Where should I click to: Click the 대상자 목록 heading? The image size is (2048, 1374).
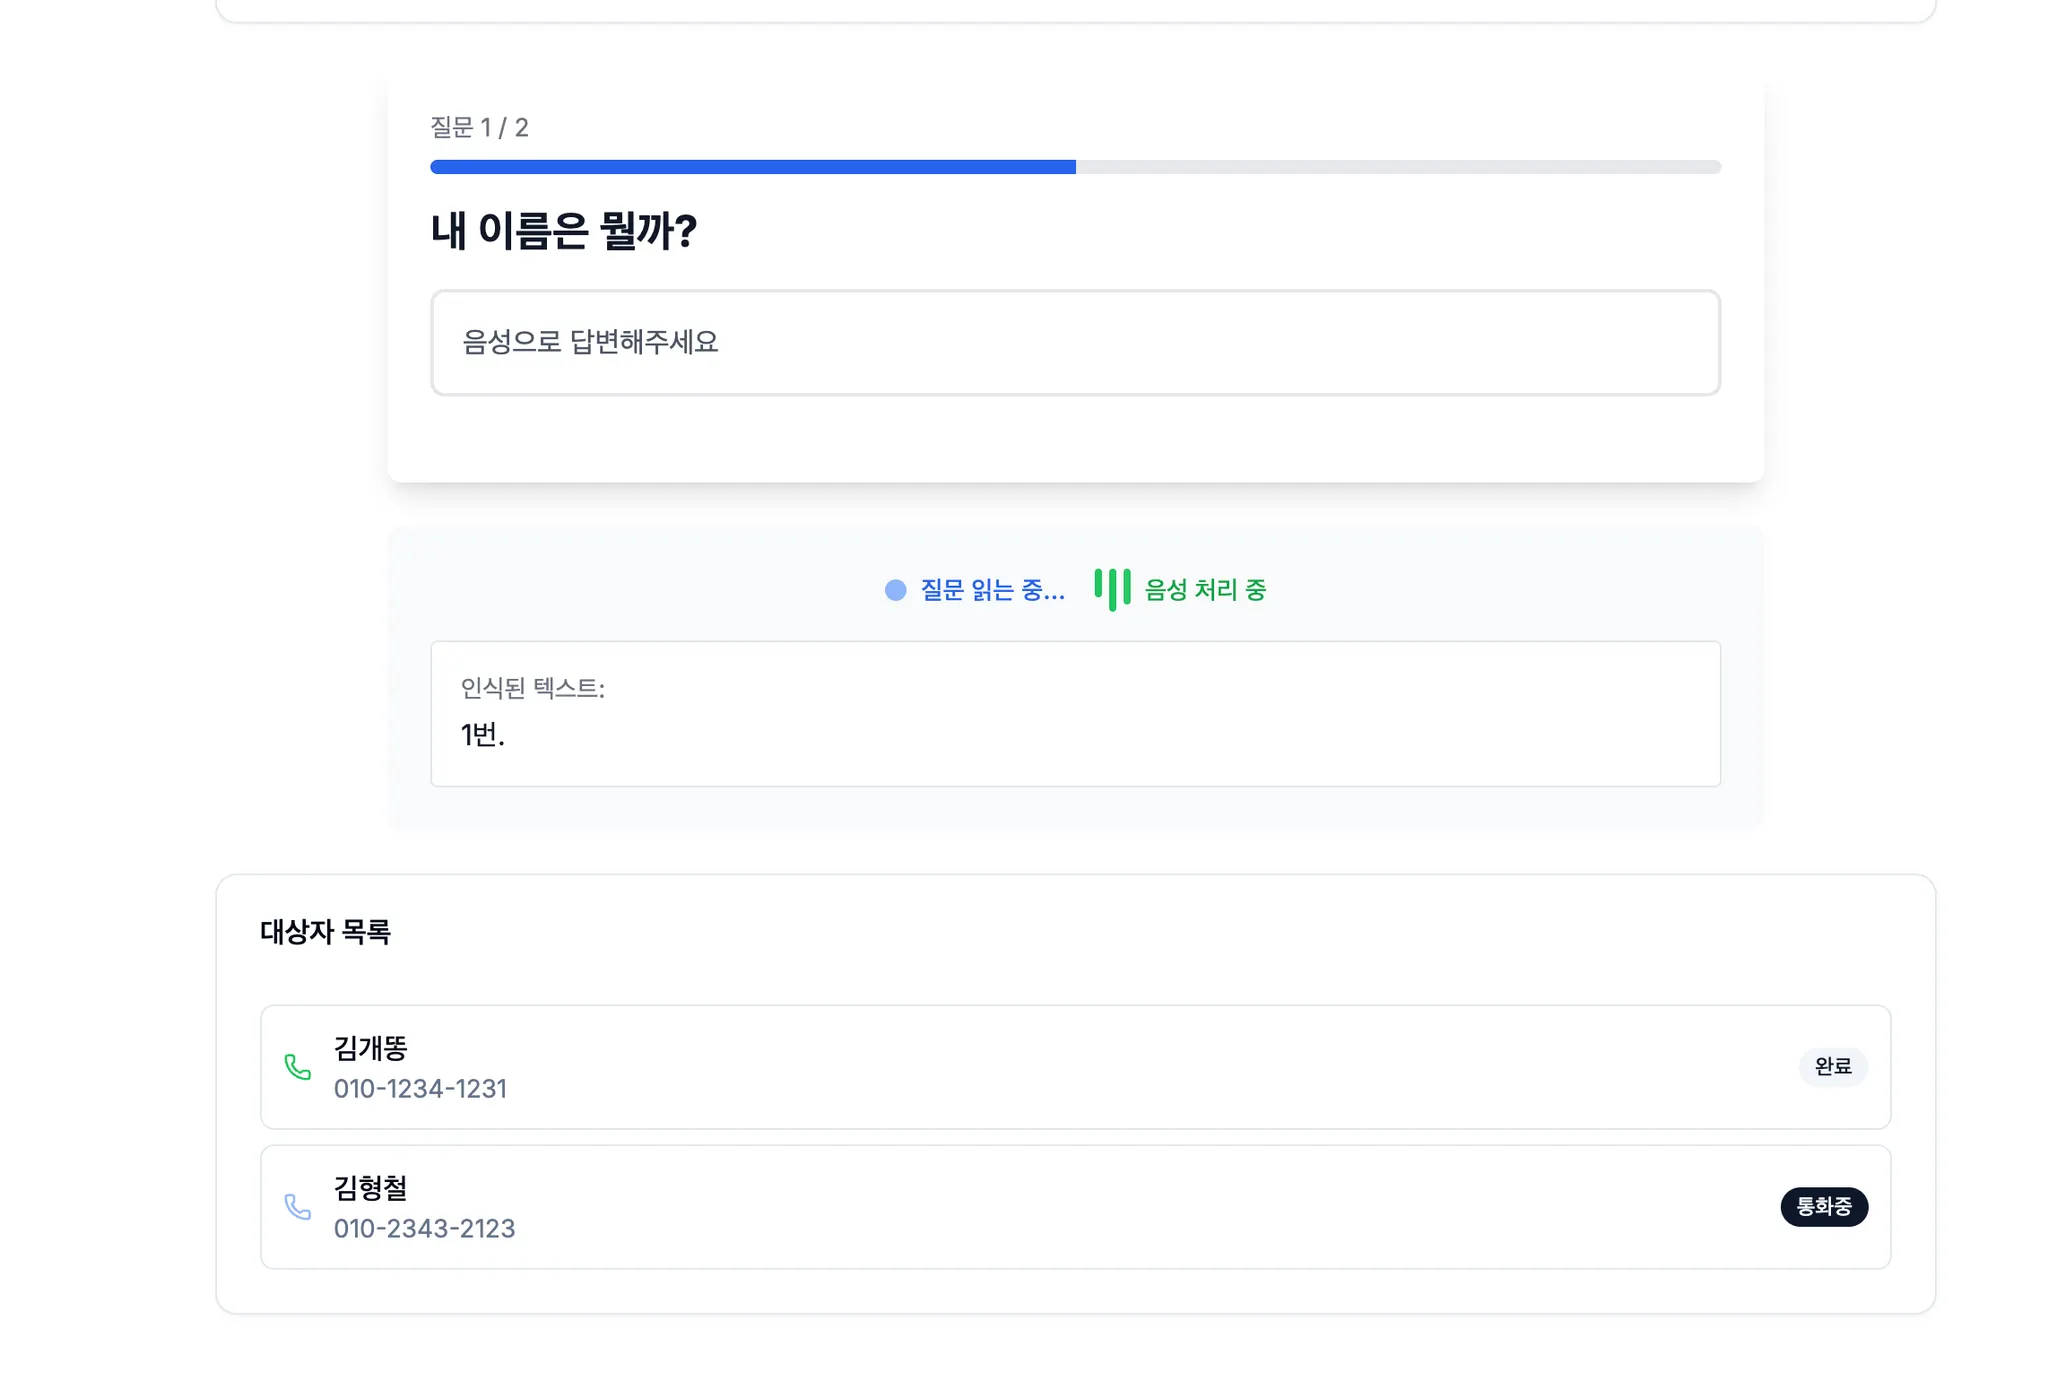(325, 932)
